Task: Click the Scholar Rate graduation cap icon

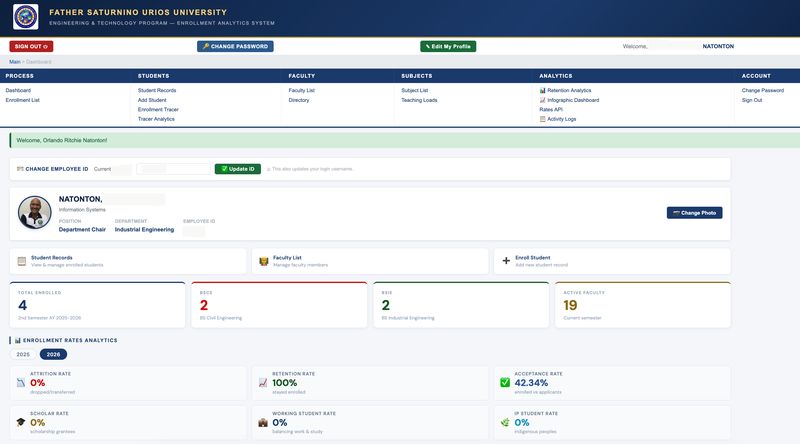Action: (21, 422)
